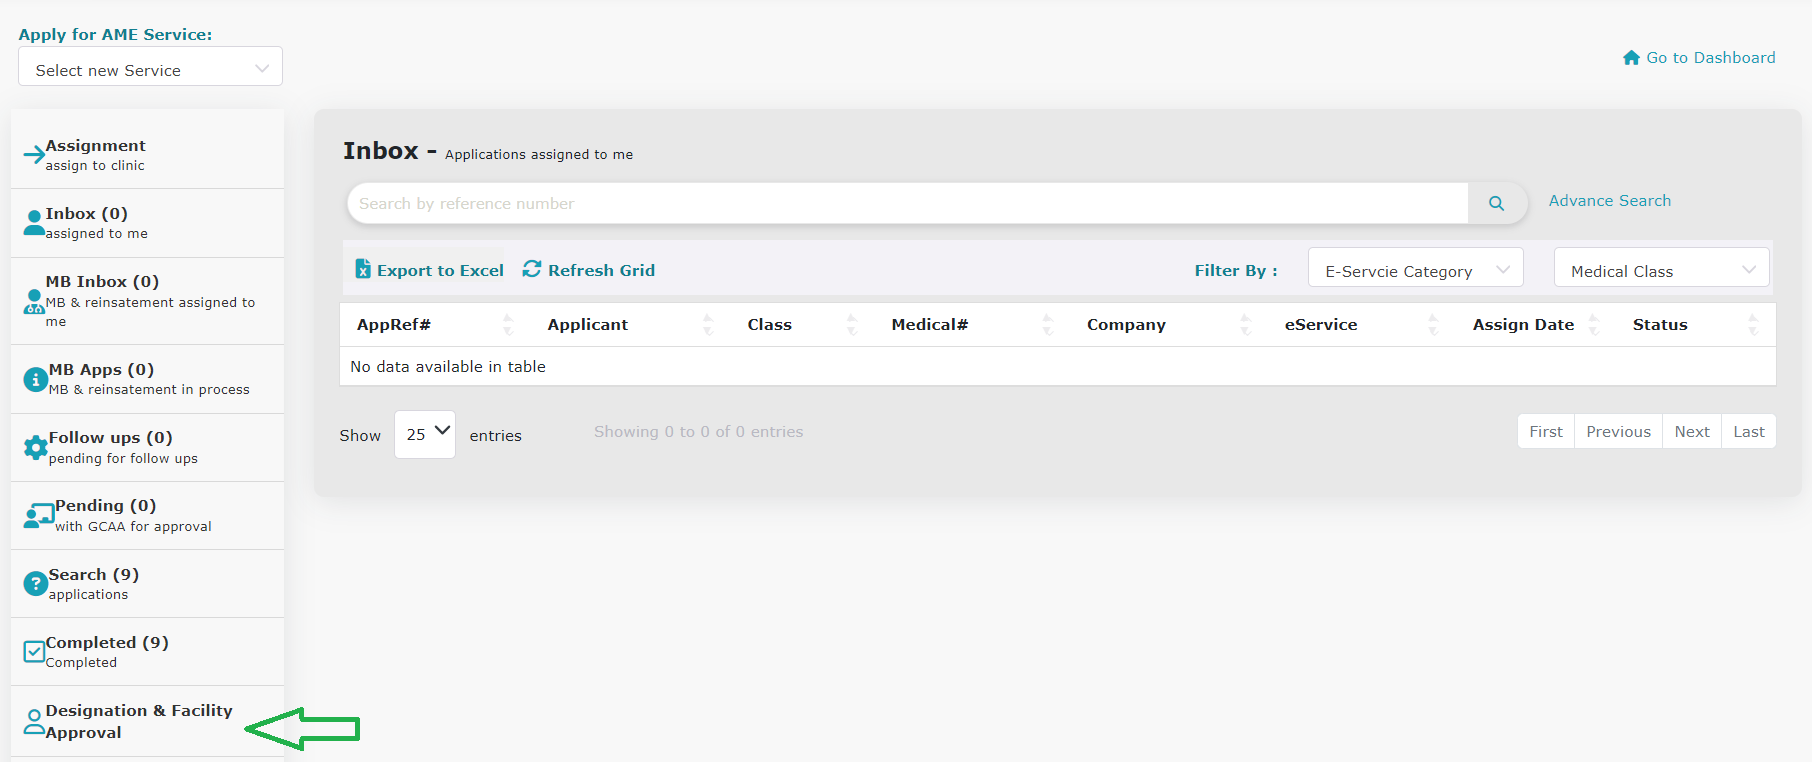Screen dimensions: 1812x762
Task: Click the Assignment arrow icon in sidebar
Action: (33, 155)
